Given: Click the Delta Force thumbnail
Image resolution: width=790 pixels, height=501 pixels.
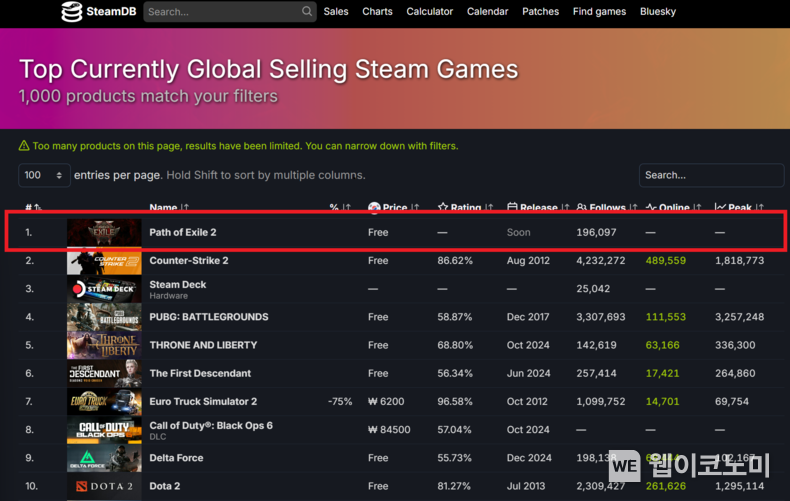Looking at the screenshot, I should 104,458.
